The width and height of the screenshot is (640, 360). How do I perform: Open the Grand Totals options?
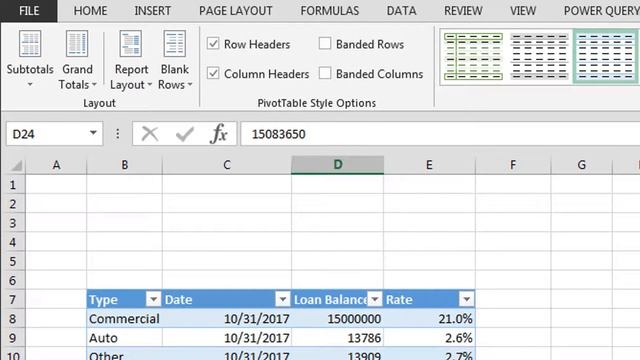pyautogui.click(x=77, y=59)
